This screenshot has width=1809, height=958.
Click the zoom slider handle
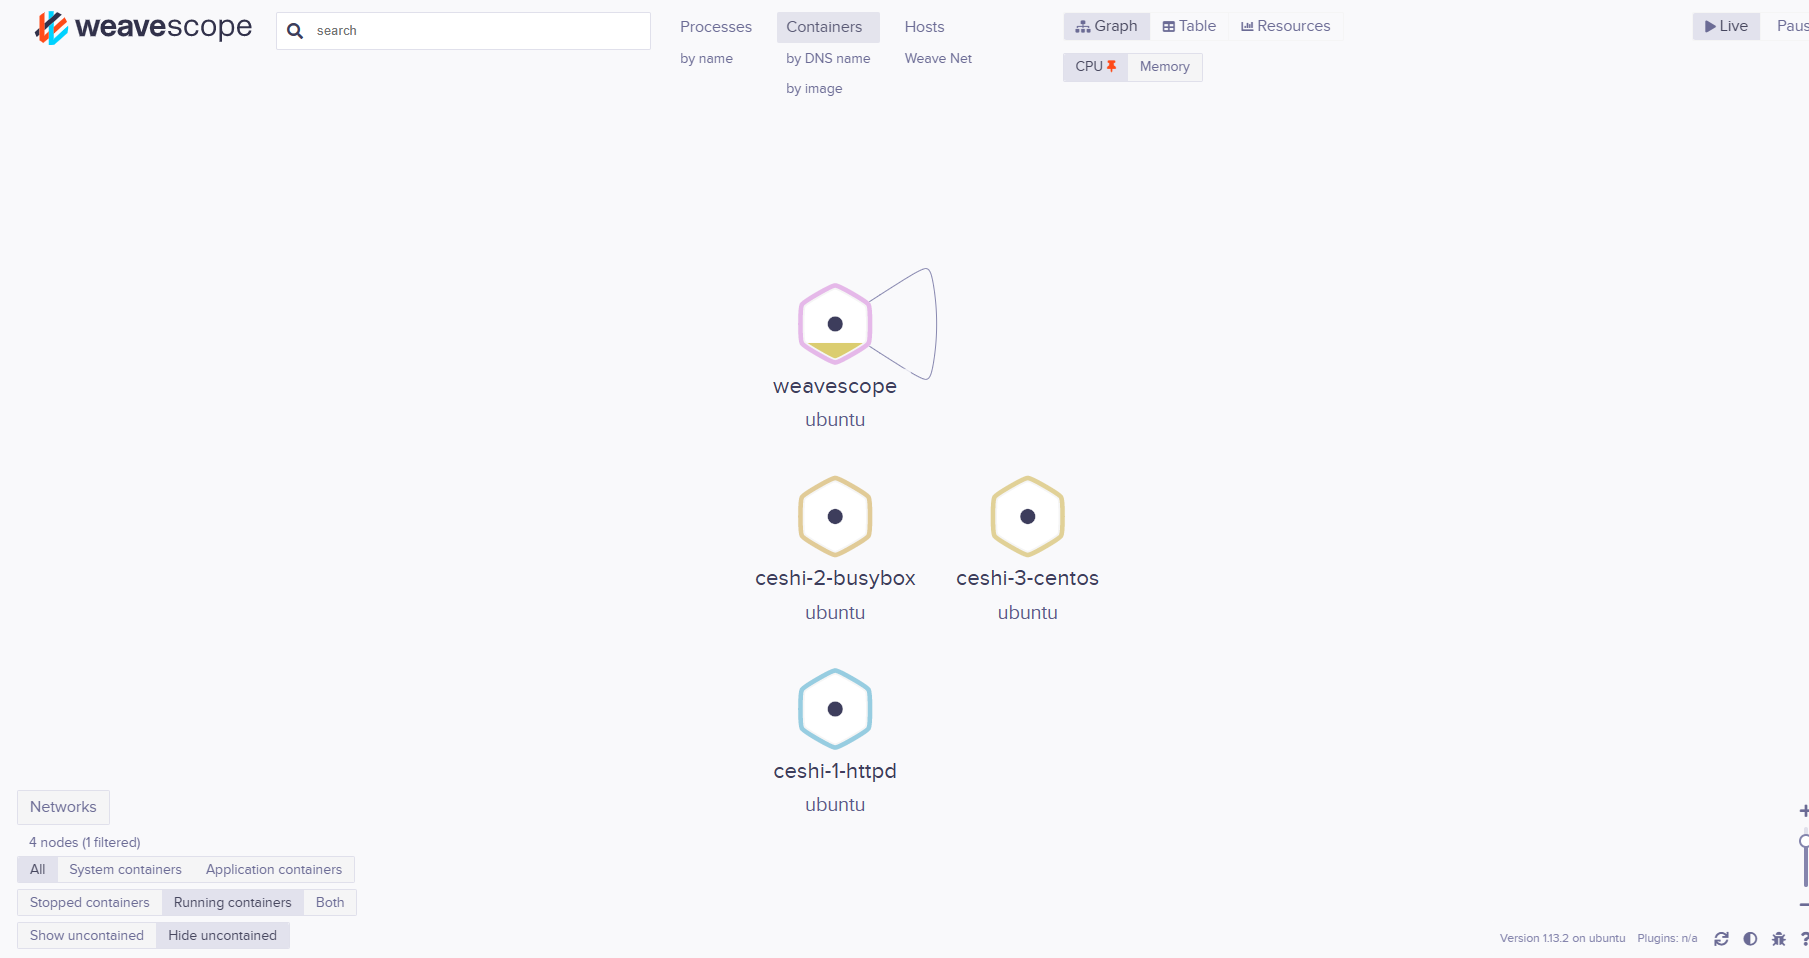pos(1804,841)
